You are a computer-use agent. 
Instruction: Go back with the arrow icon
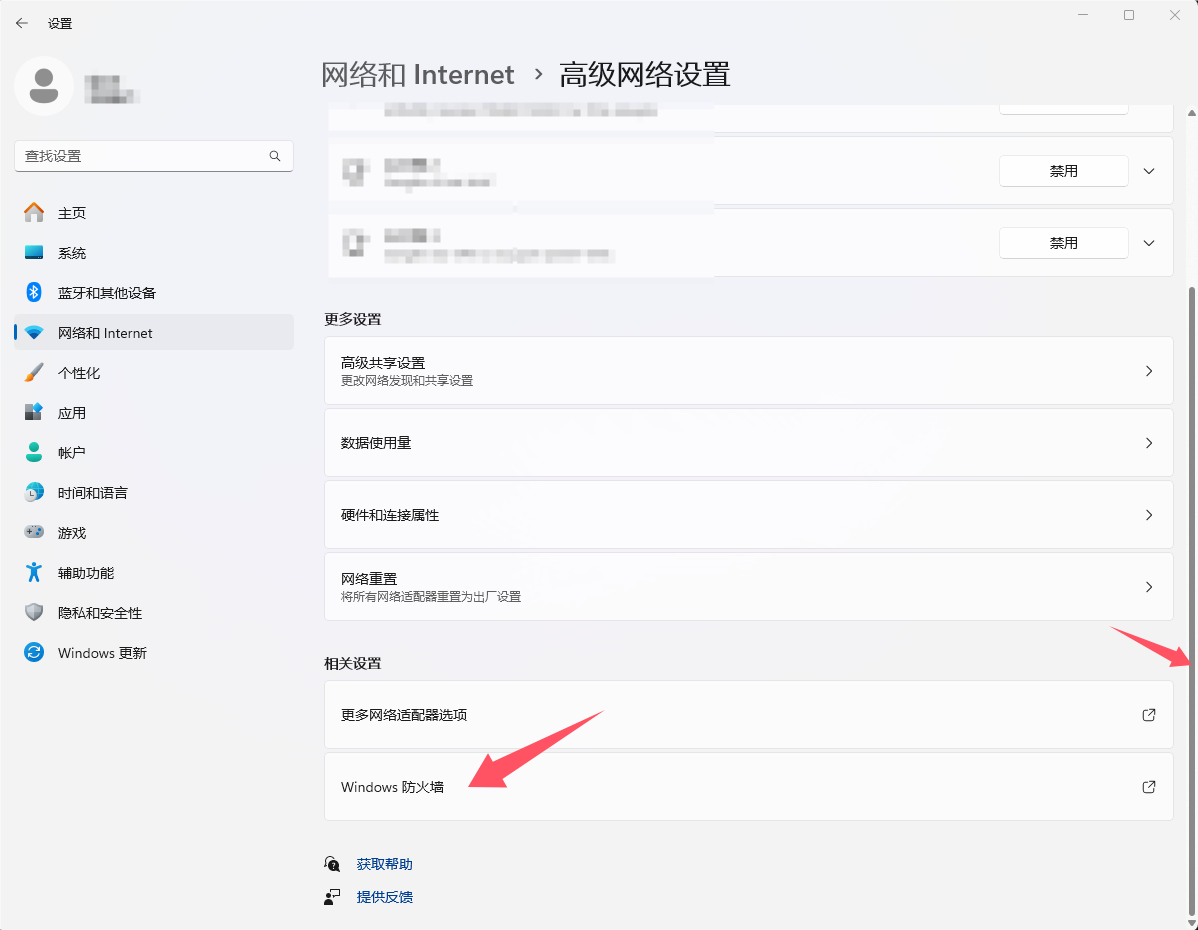click(21, 24)
